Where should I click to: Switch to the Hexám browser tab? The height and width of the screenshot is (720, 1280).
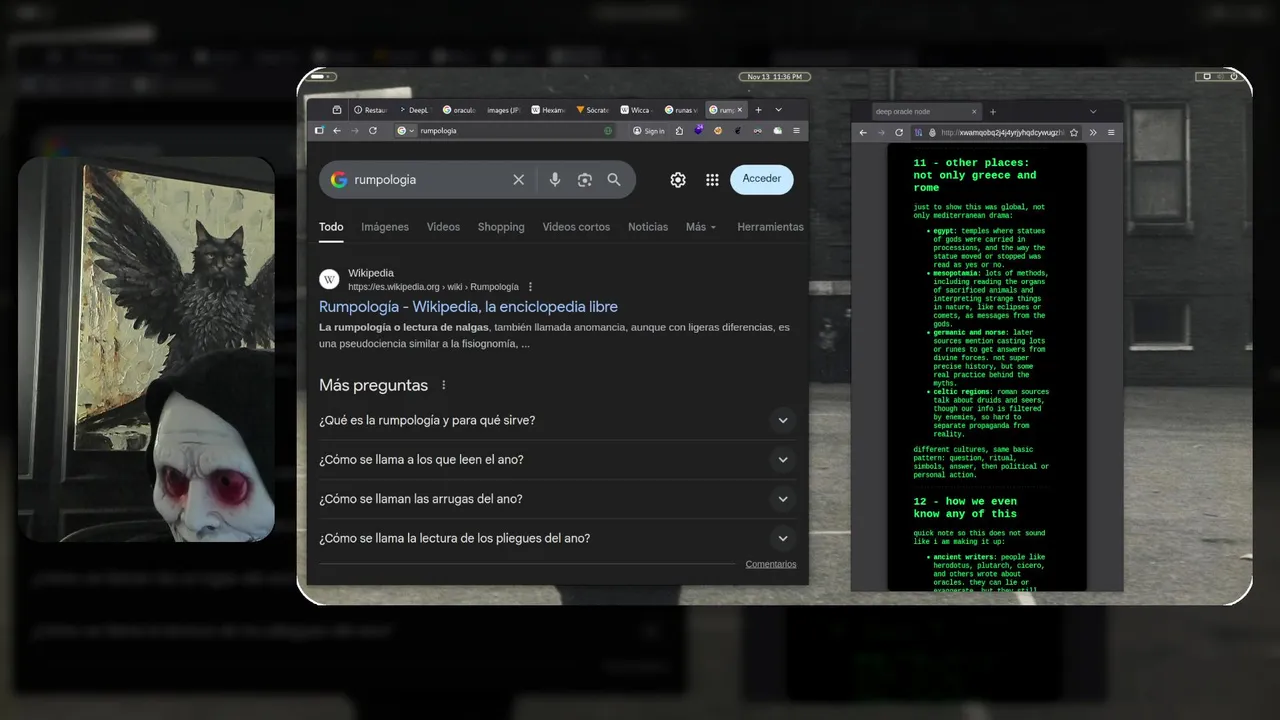[548, 110]
